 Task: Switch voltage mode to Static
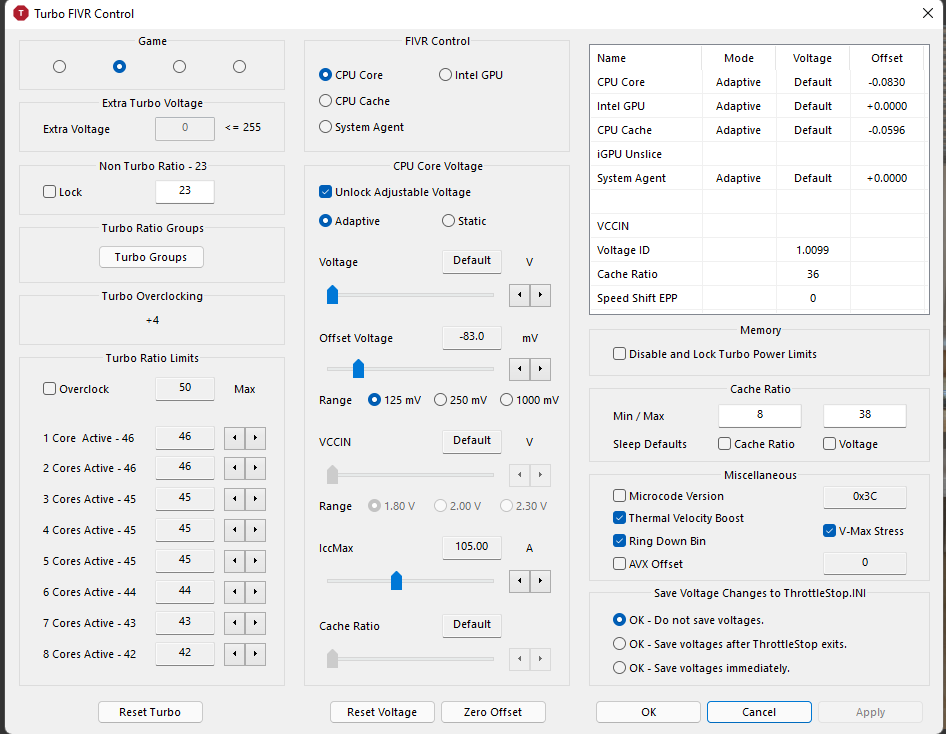coord(464,221)
